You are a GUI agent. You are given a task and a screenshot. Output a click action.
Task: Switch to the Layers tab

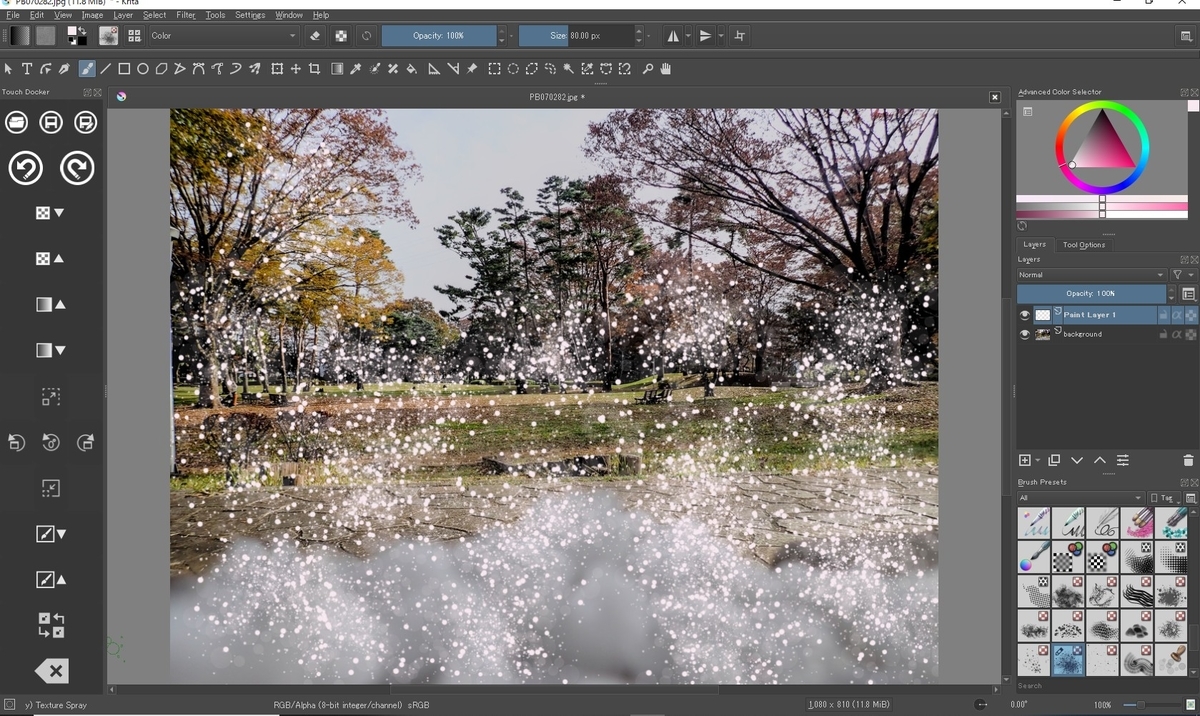click(x=1034, y=244)
